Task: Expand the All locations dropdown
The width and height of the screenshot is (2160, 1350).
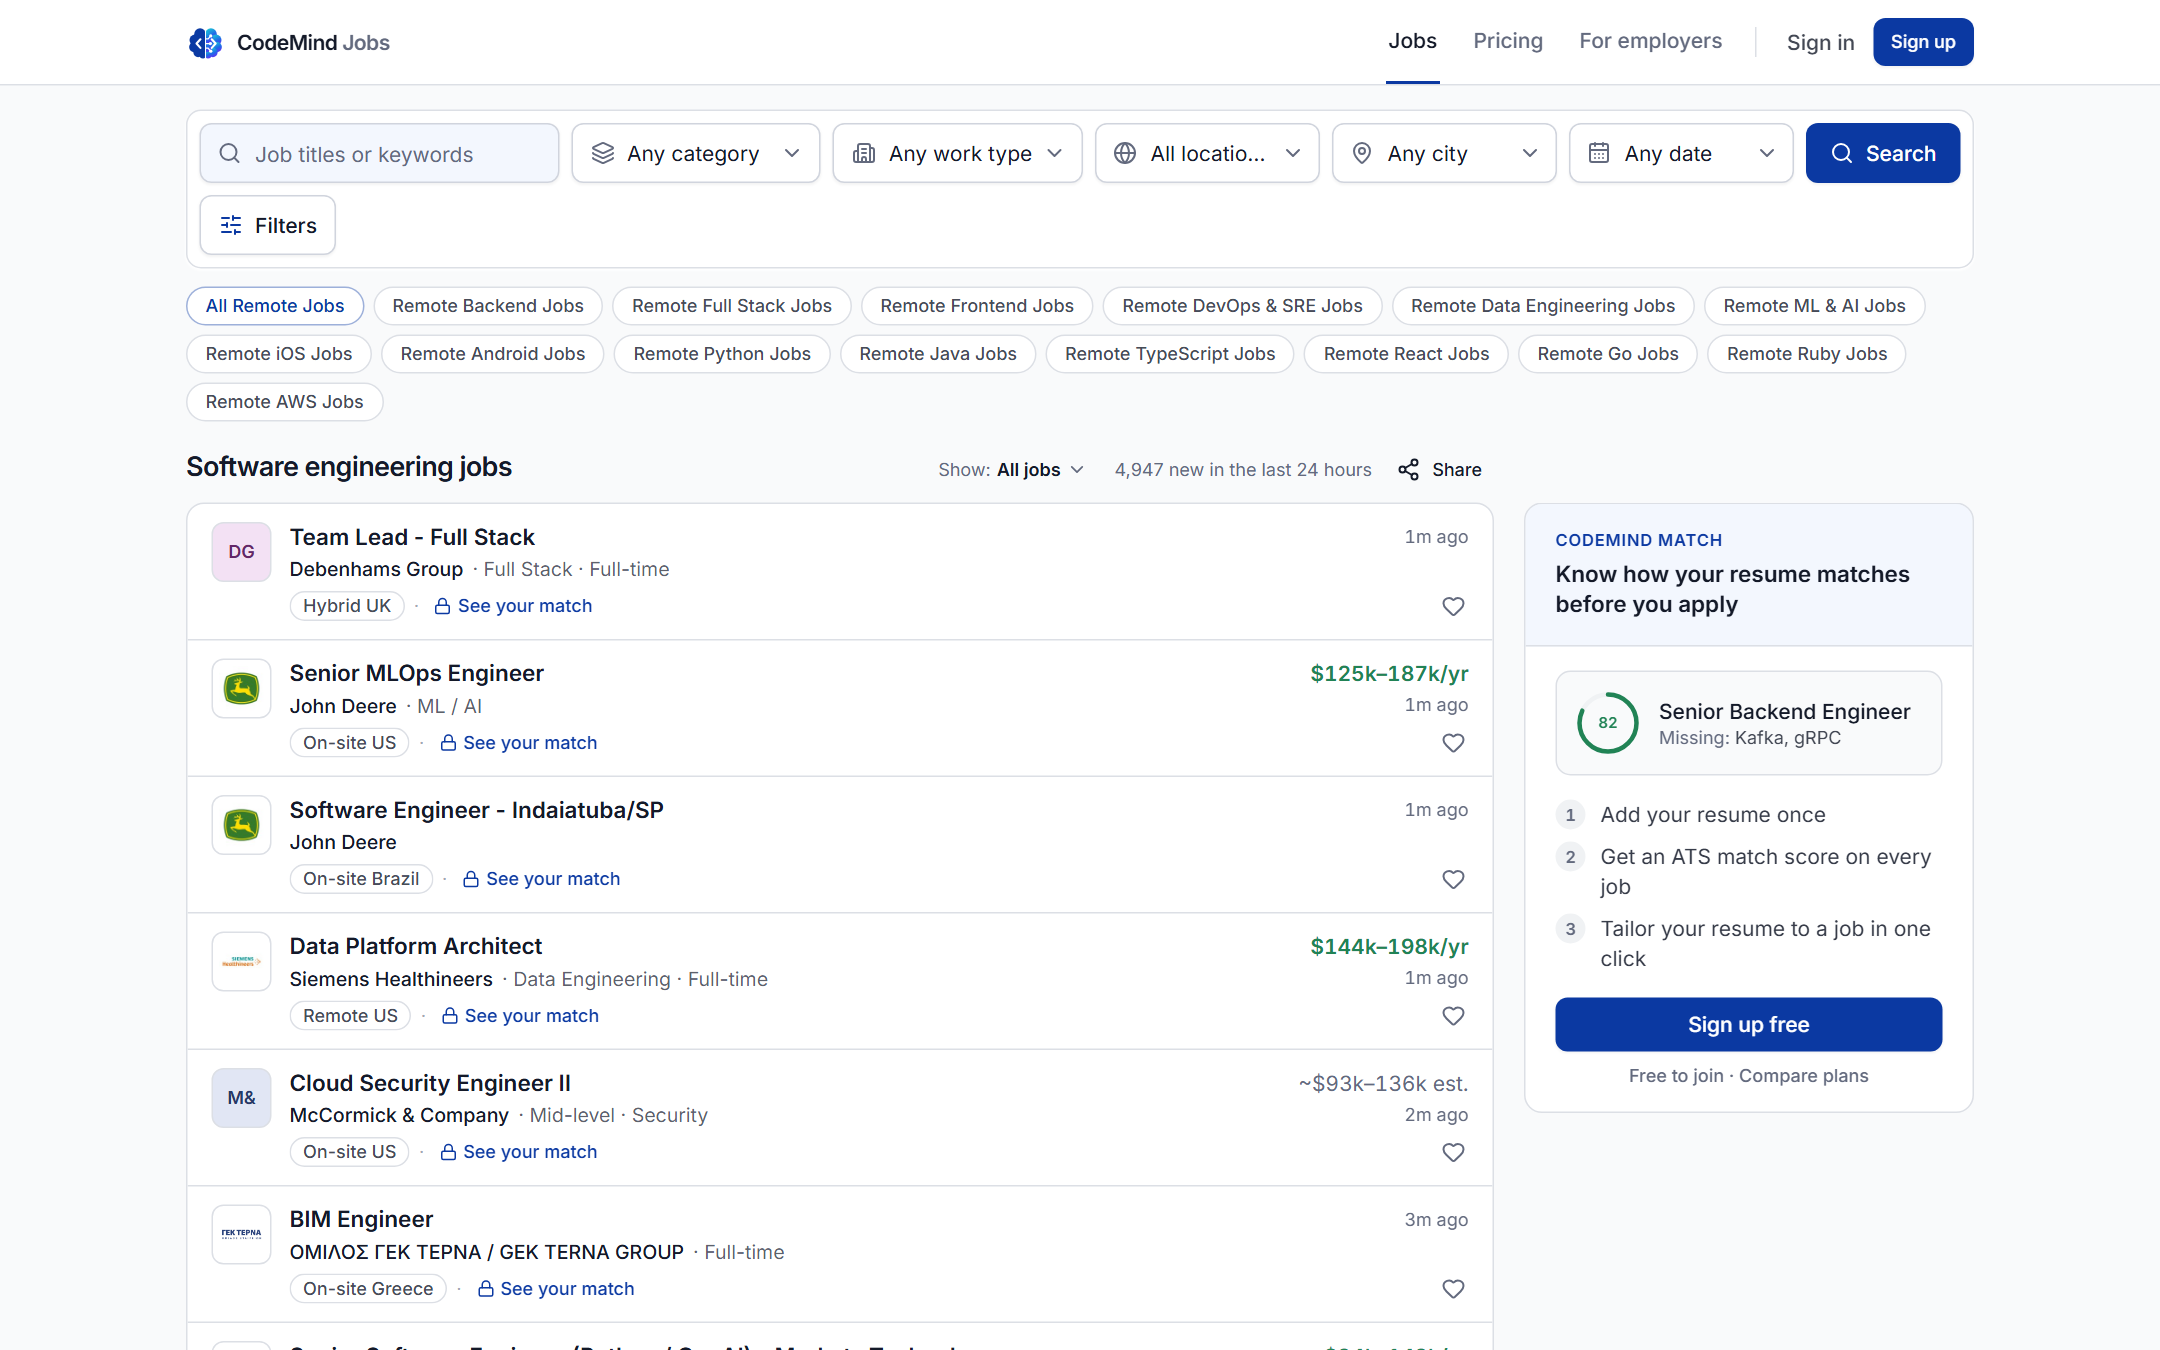Action: tap(1207, 153)
